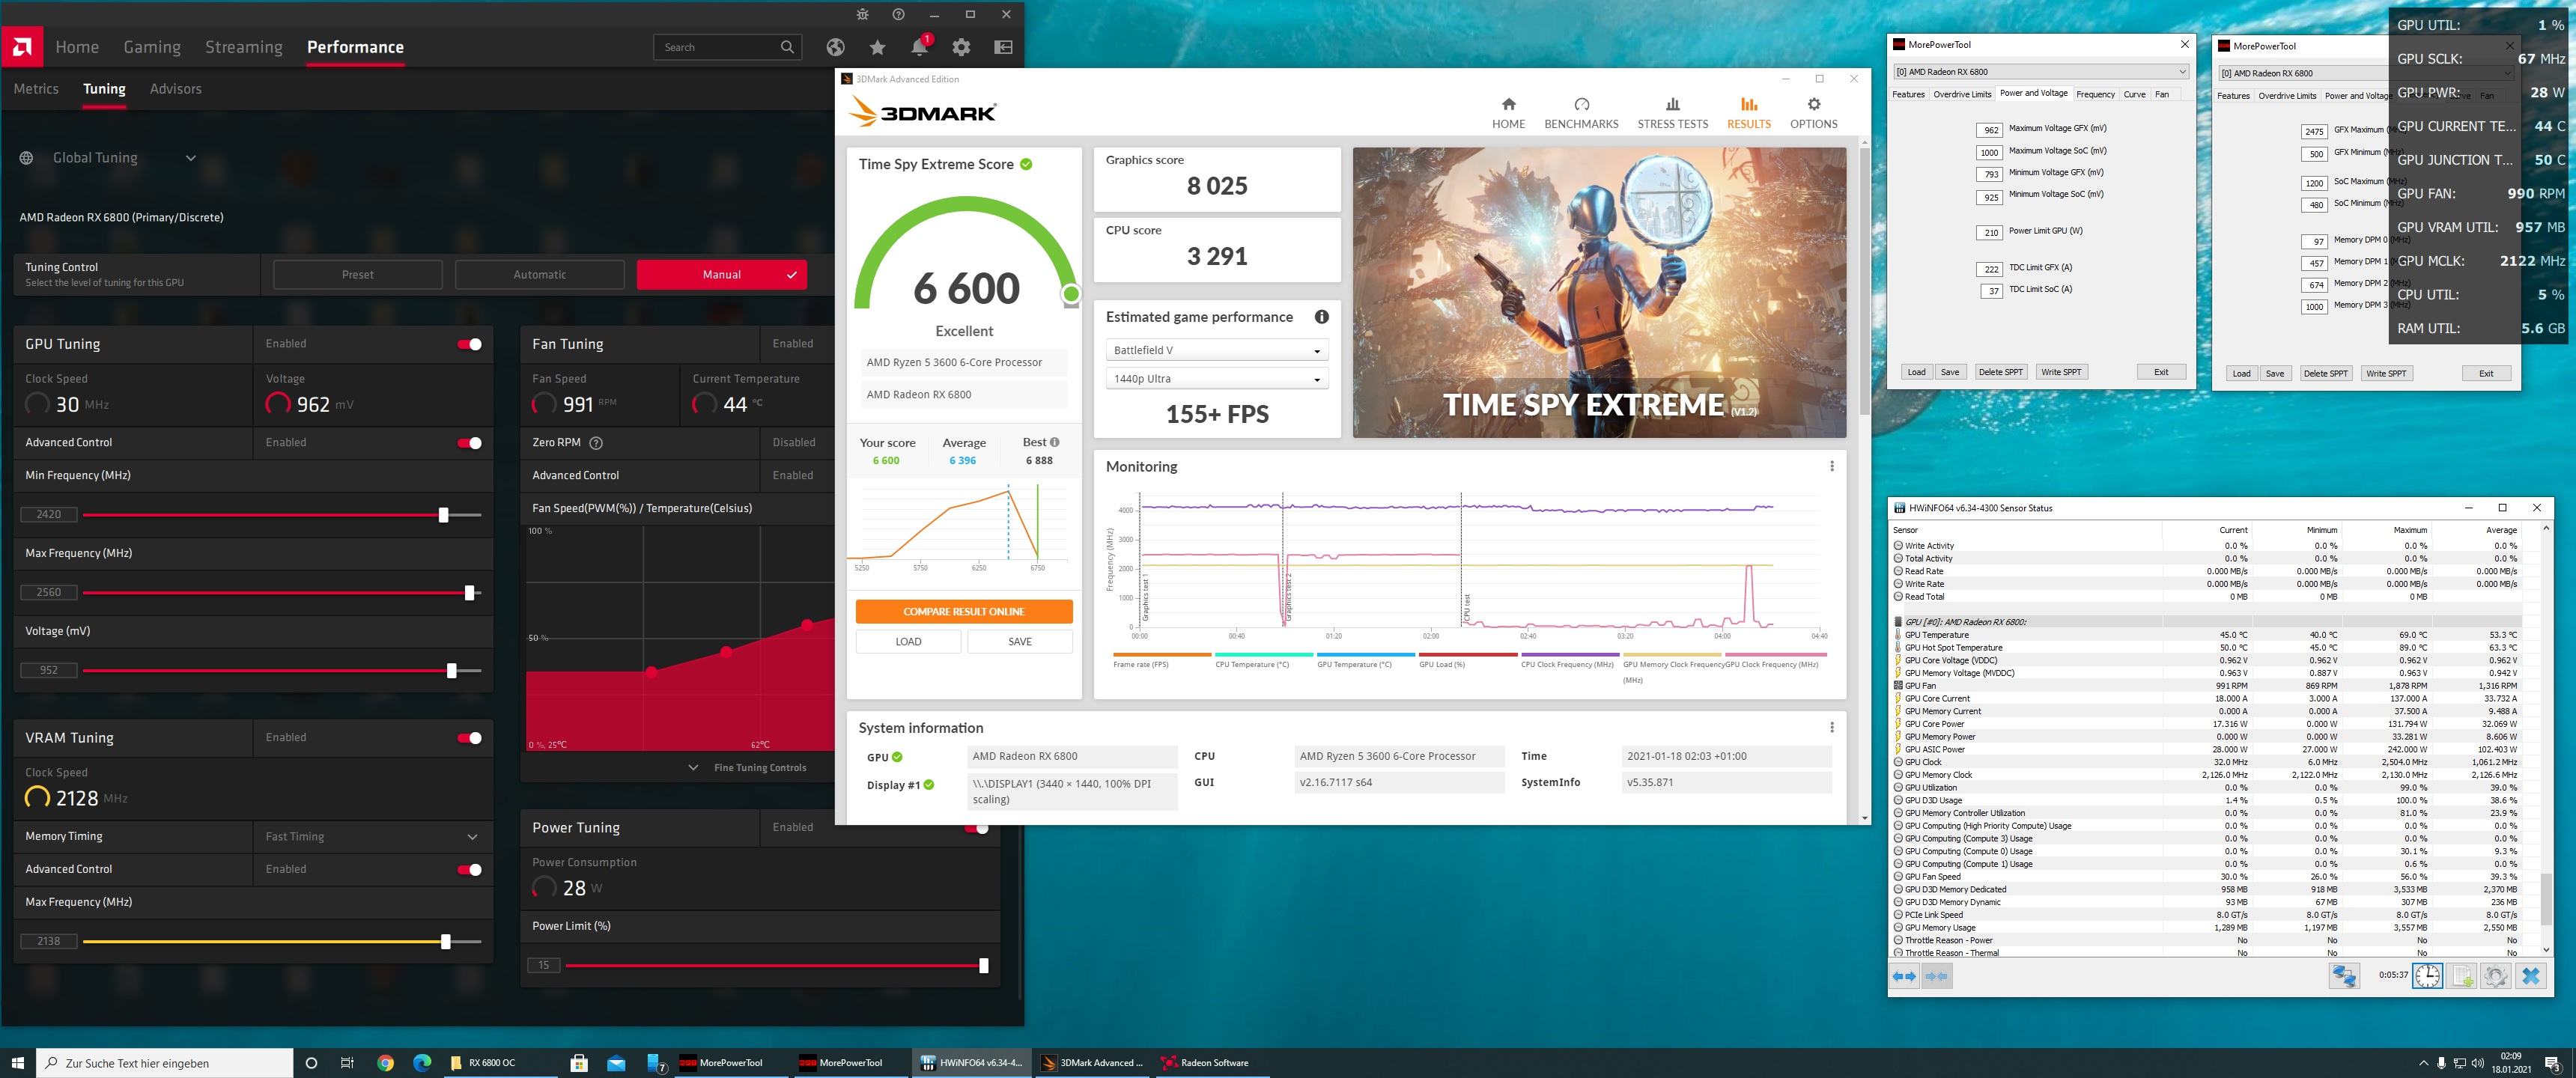
Task: Open Monitoring panel three-dot menu
Action: [1831, 466]
